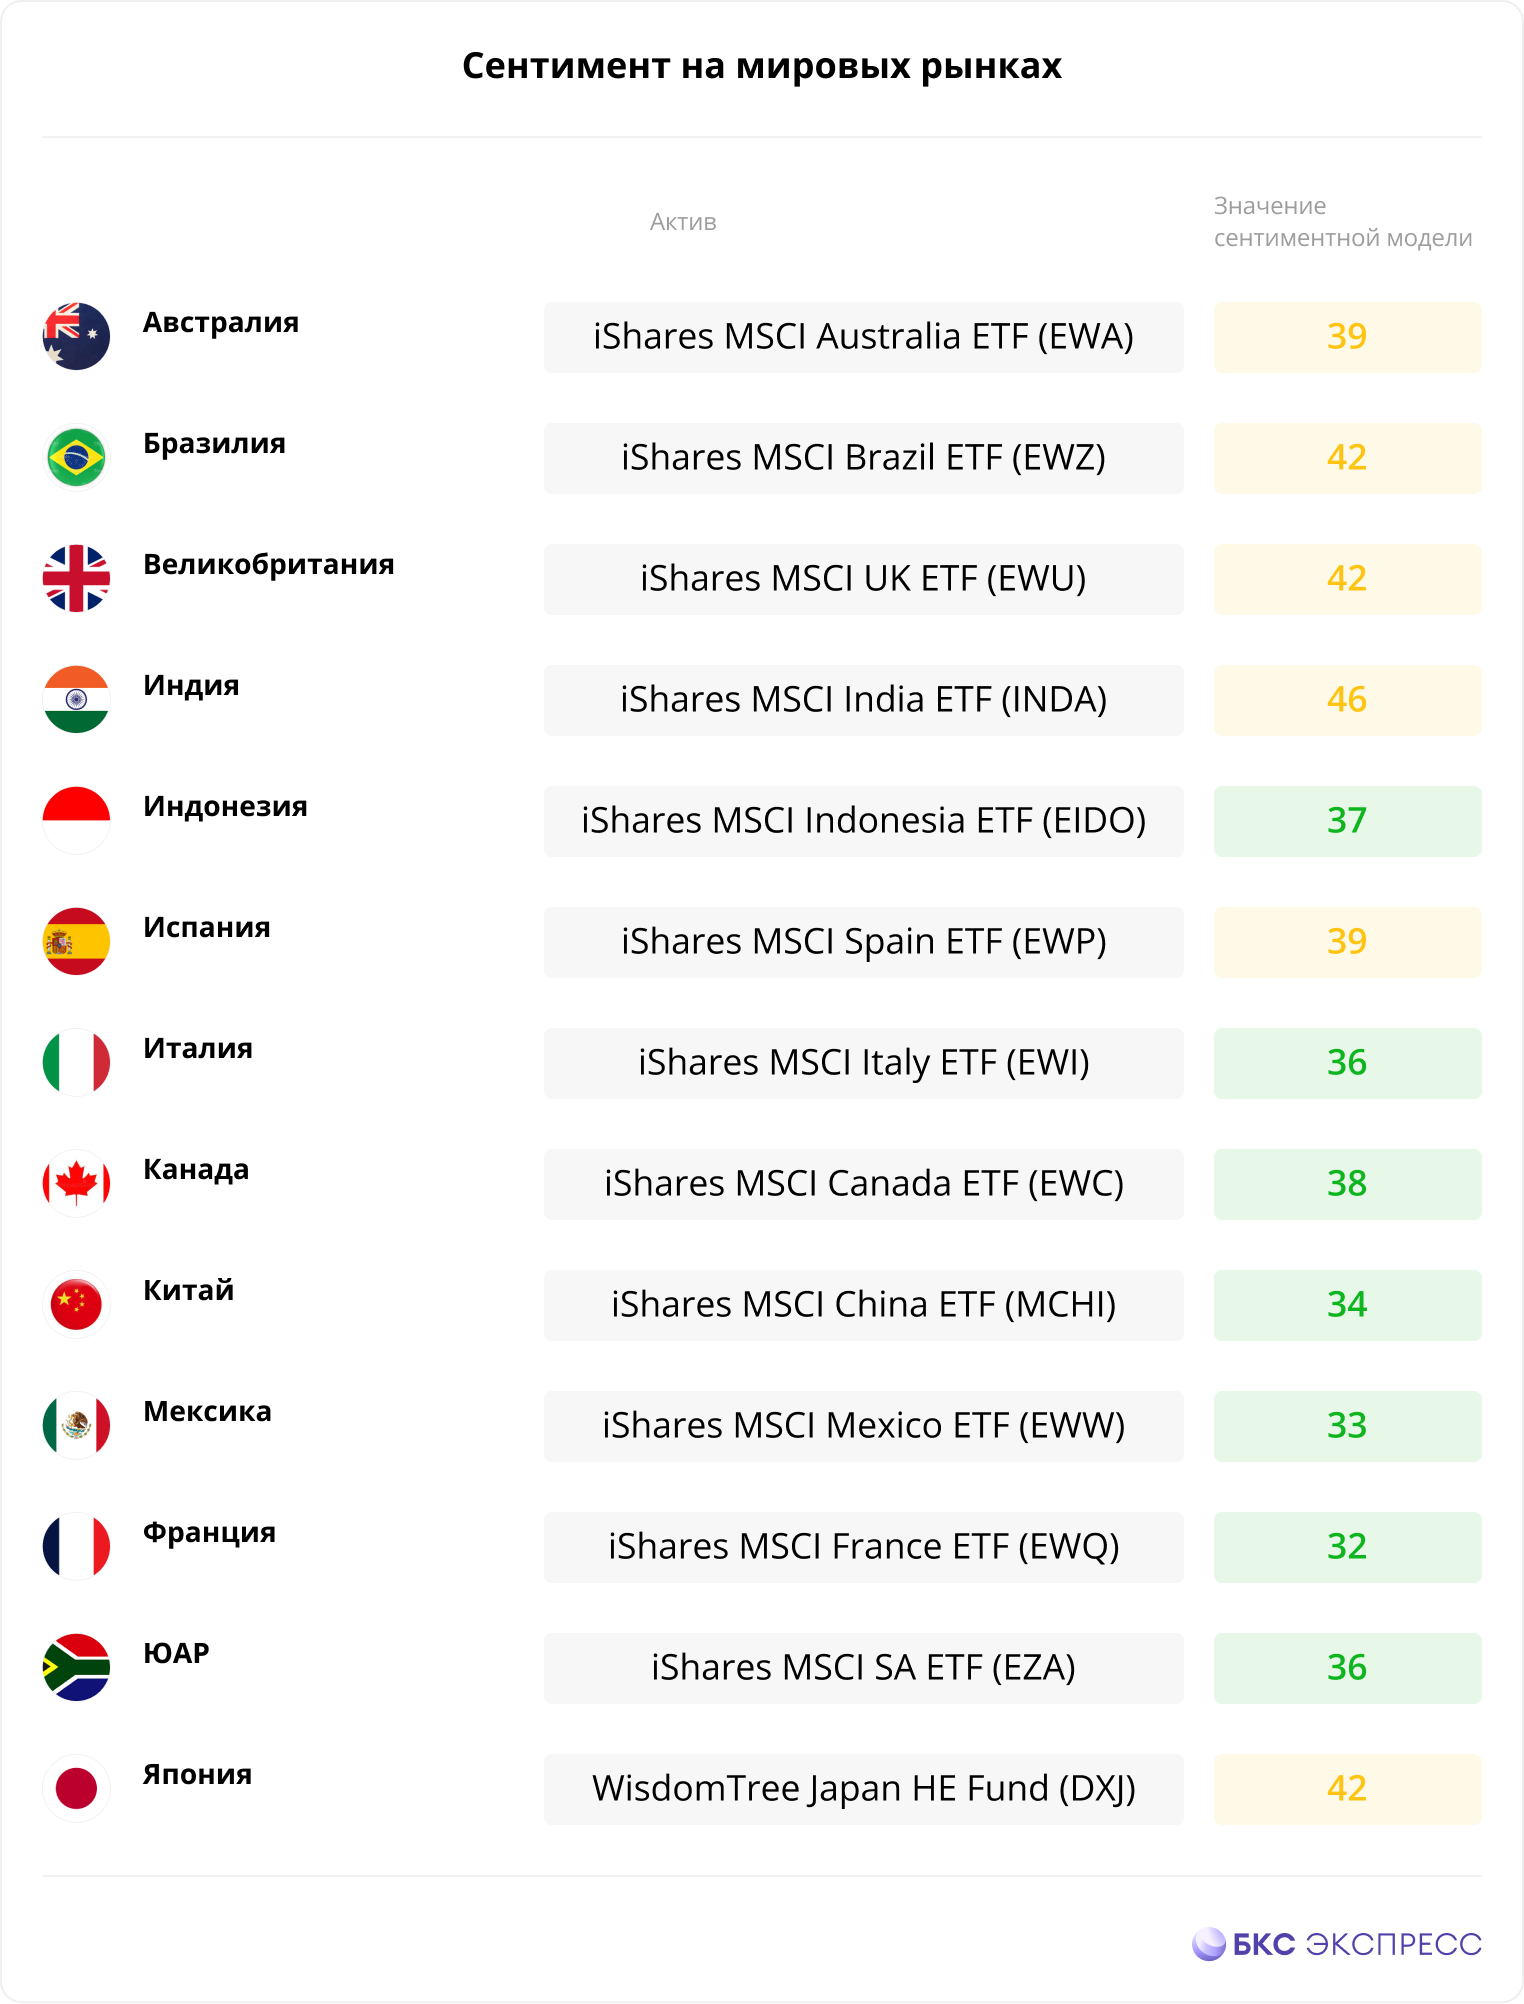The image size is (1524, 2004).
Task: Open the БКС Экспресс logo
Action: pyautogui.click(x=1337, y=1944)
